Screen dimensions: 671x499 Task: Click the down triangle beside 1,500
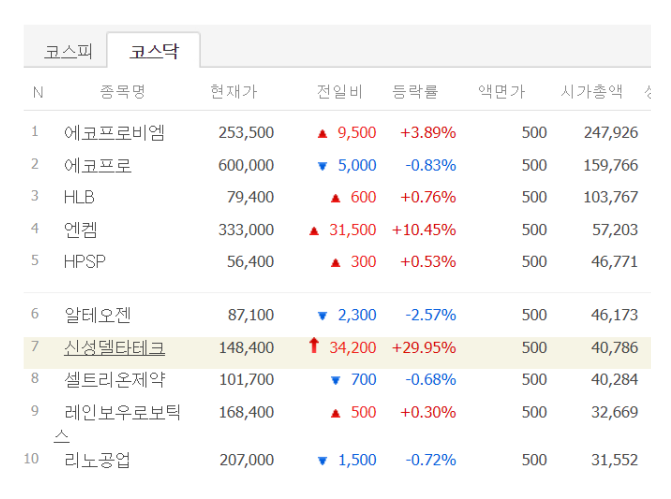pyautogui.click(x=322, y=461)
